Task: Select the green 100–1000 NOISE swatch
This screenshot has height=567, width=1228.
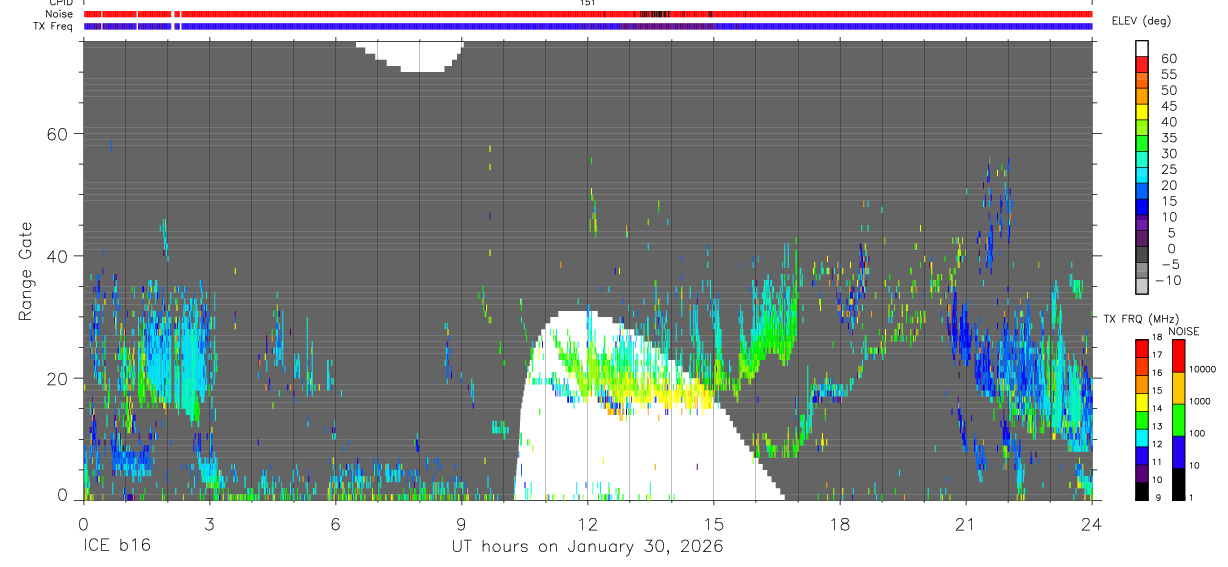Action: (x=1178, y=420)
